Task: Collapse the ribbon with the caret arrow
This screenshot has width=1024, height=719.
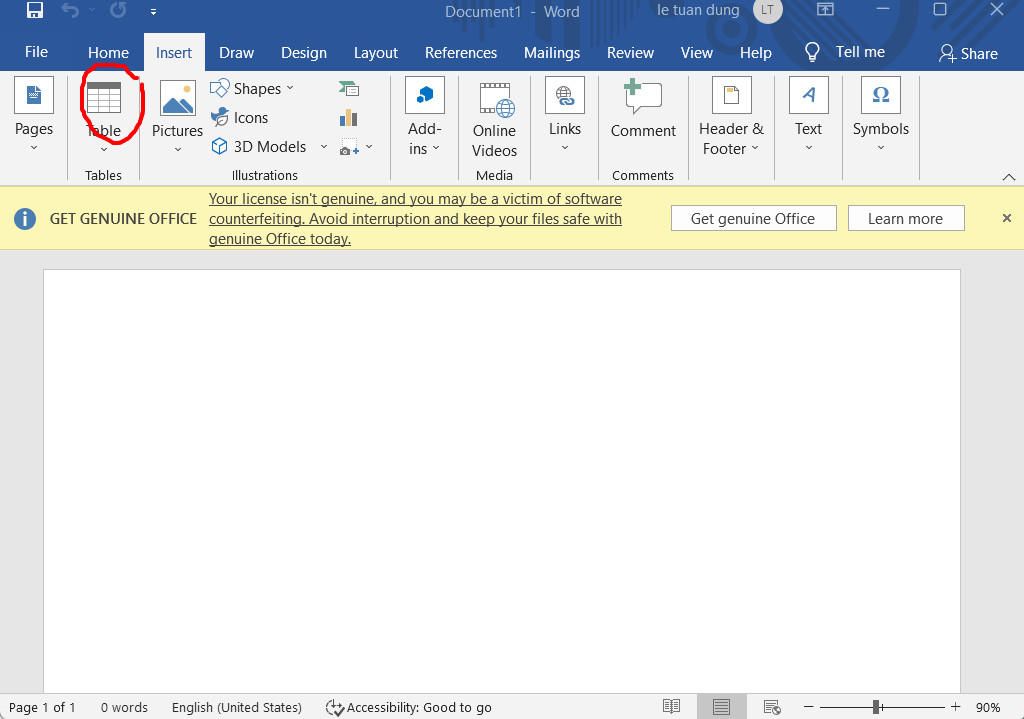Action: pyautogui.click(x=1009, y=176)
